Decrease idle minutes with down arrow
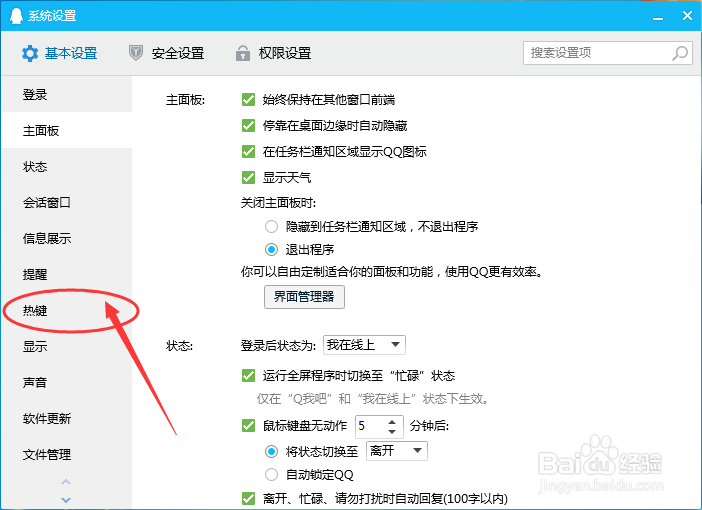This screenshot has width=702, height=510. (x=392, y=432)
